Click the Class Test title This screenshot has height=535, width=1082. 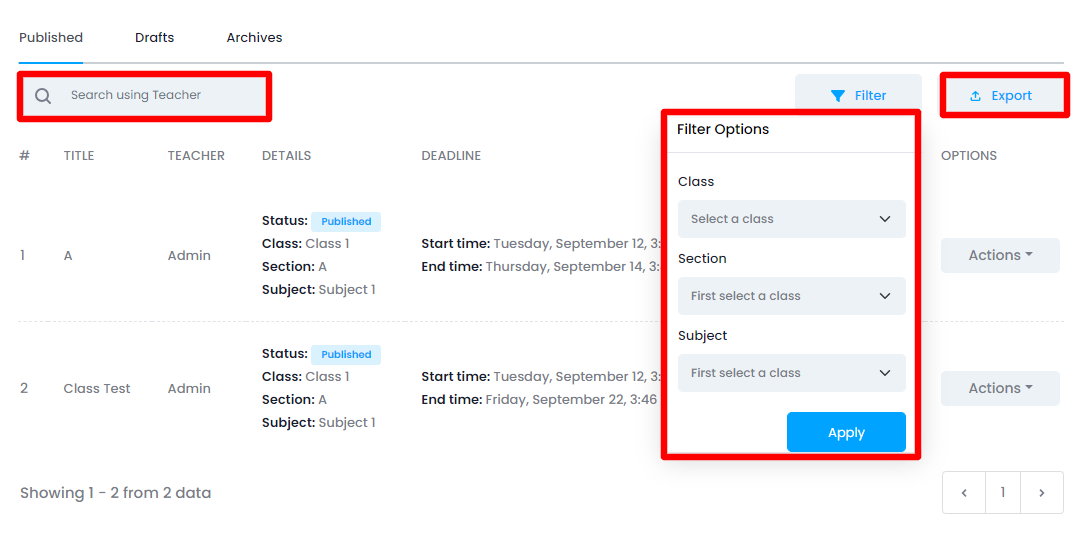97,389
